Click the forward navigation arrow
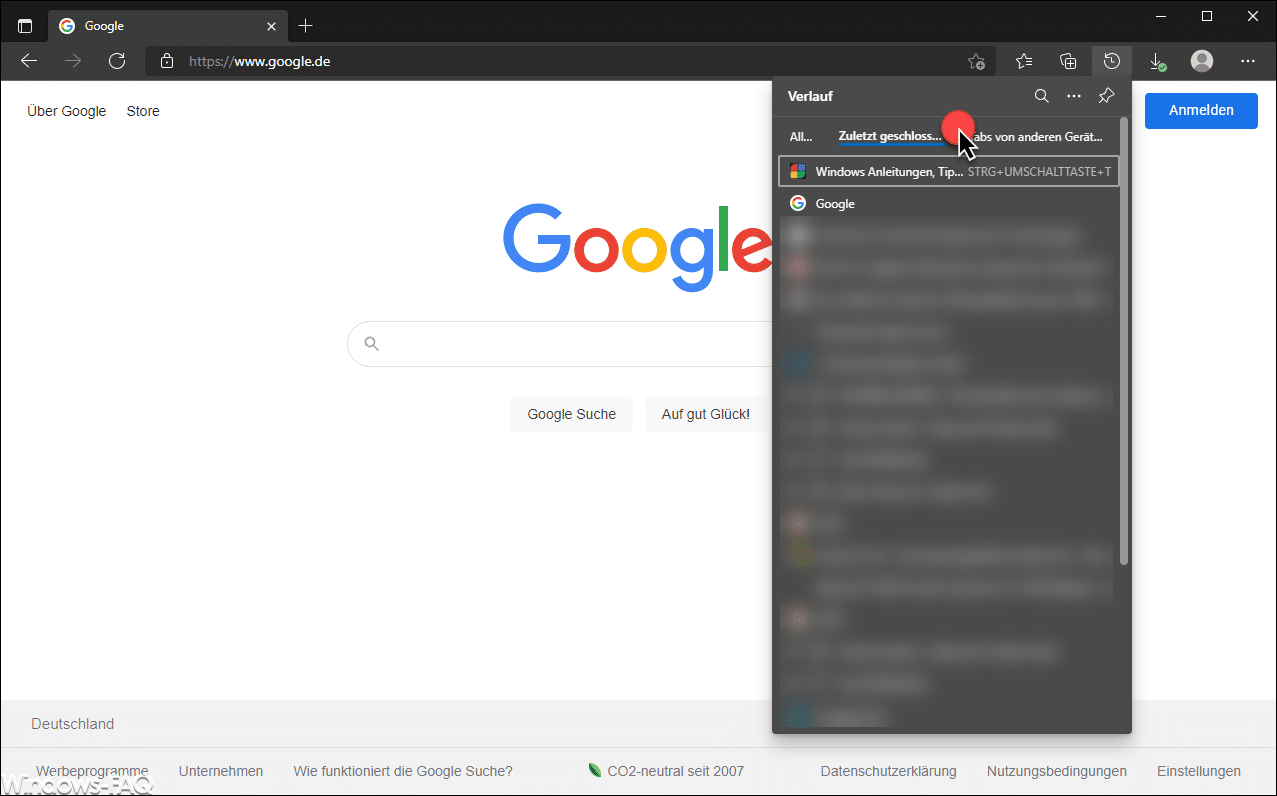Screen dimensions: 1277x796 pyautogui.click(x=73, y=61)
